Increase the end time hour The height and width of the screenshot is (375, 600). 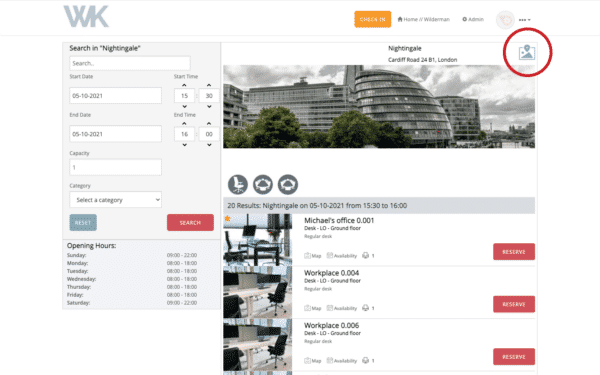pos(184,123)
